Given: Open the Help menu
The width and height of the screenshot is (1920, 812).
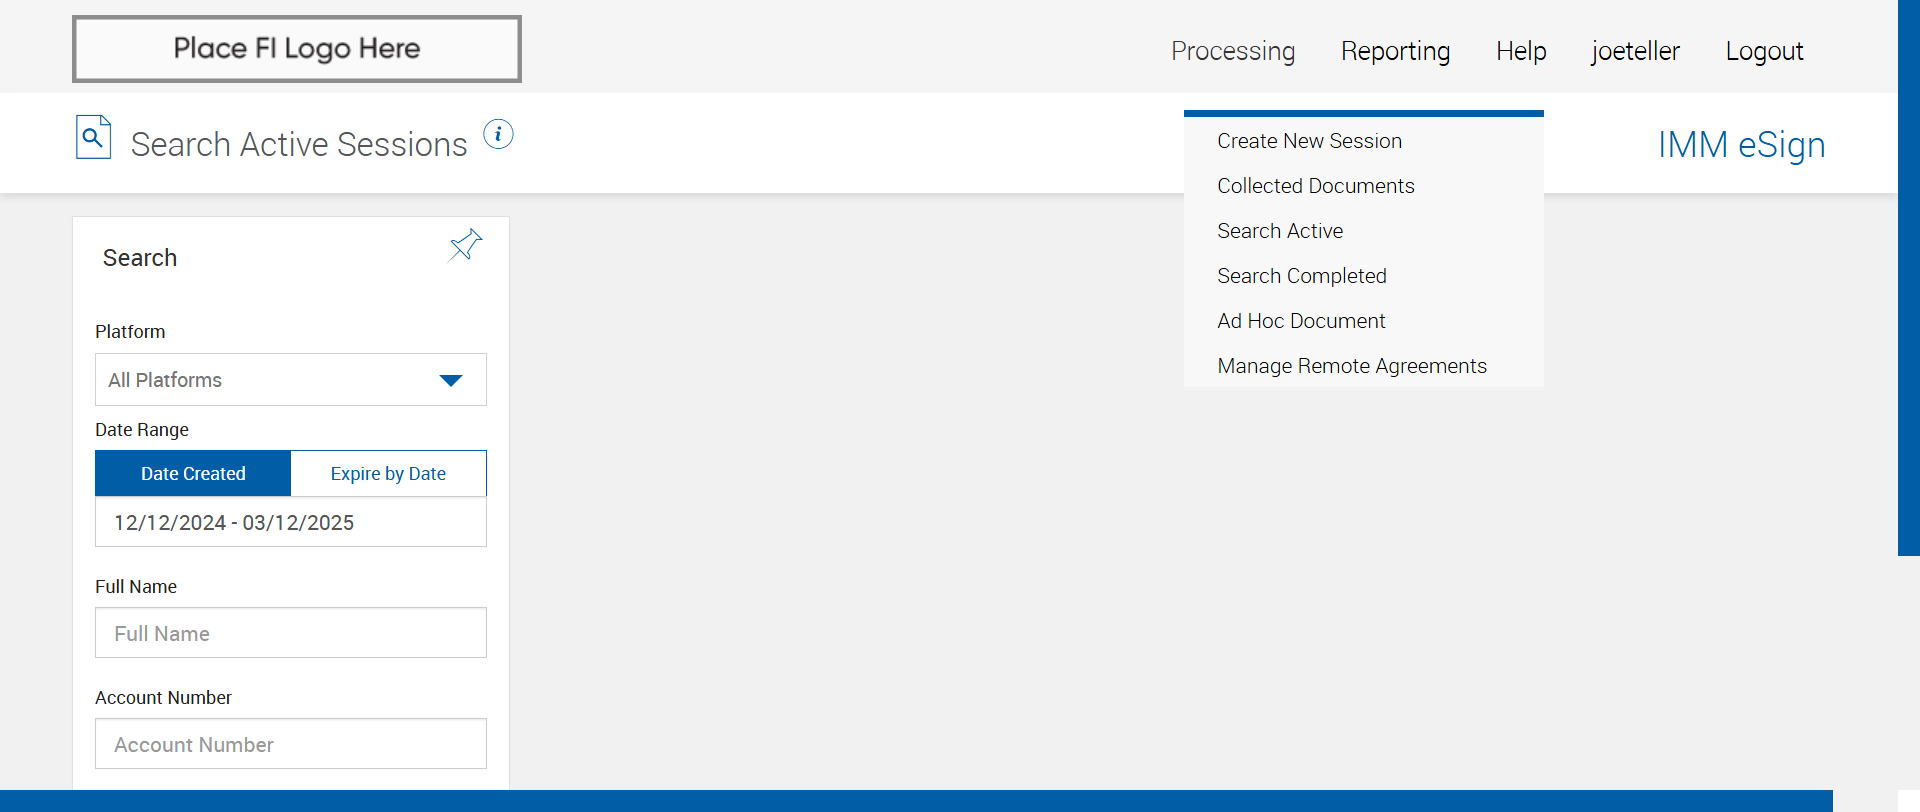Looking at the screenshot, I should (x=1521, y=51).
